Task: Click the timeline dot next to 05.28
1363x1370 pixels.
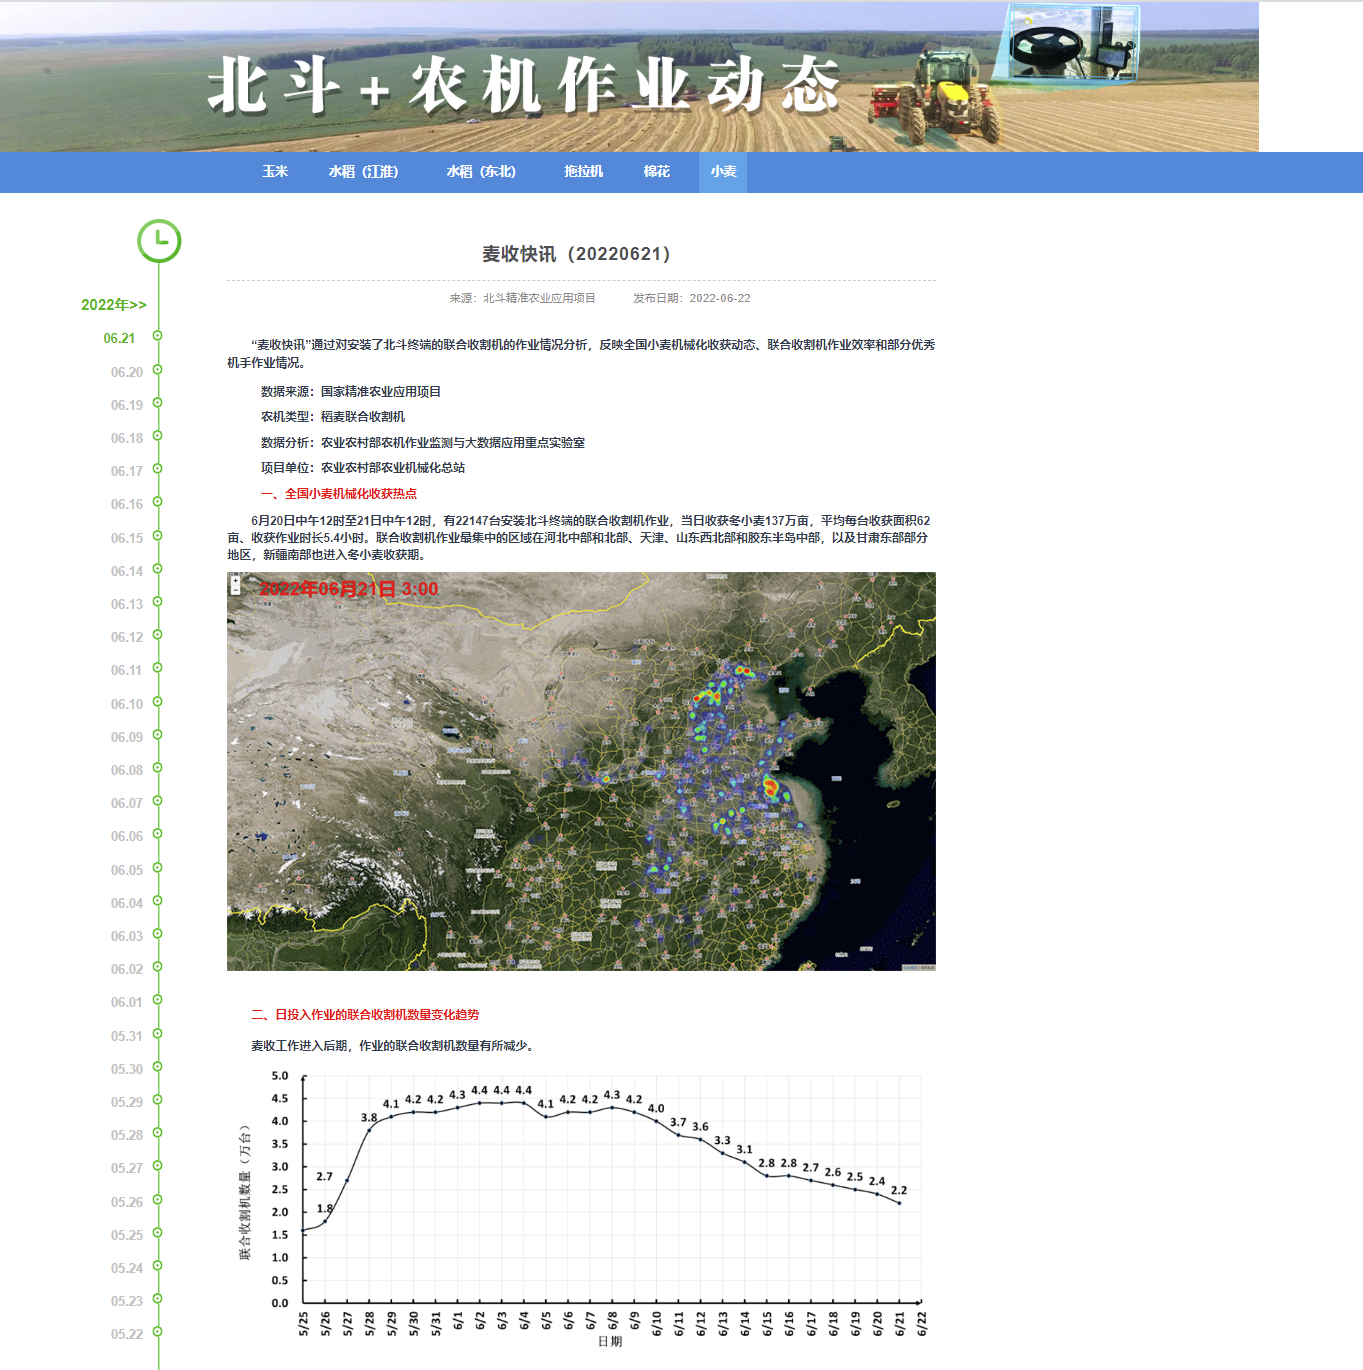Action: click(x=157, y=1134)
